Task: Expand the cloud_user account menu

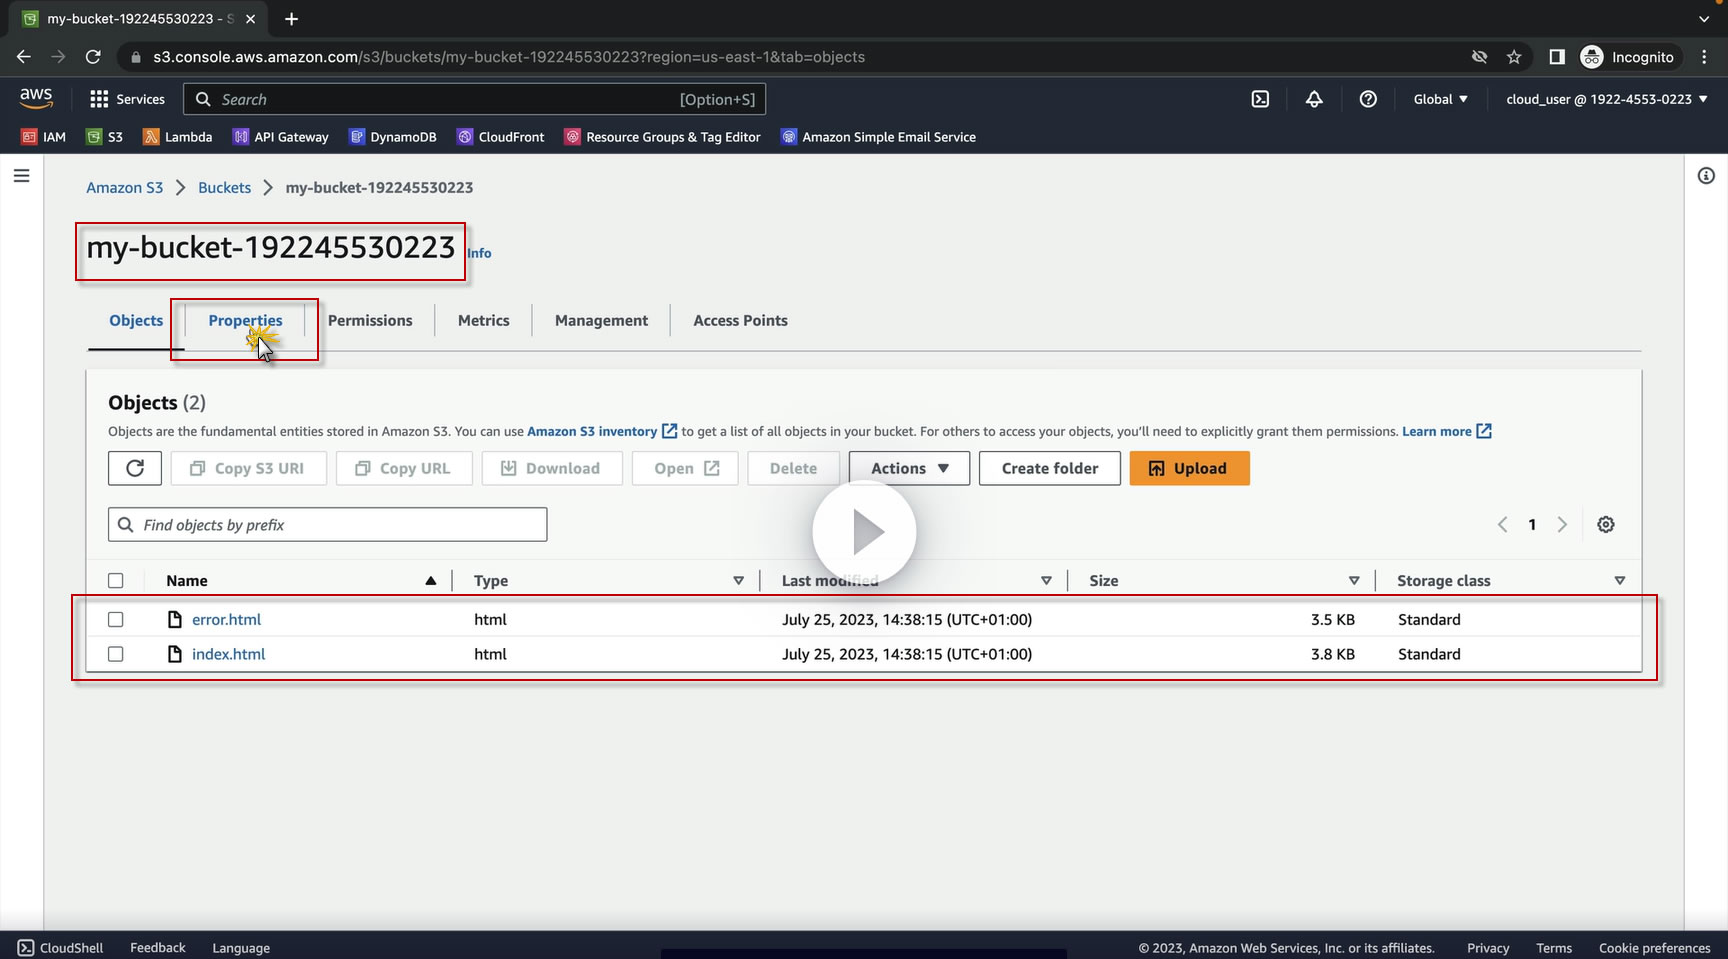Action: coord(1606,99)
